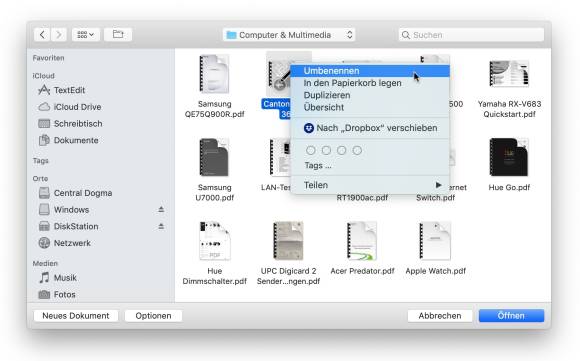Create a new folder via toolbar icon
This screenshot has height=361, width=580.
[x=118, y=35]
